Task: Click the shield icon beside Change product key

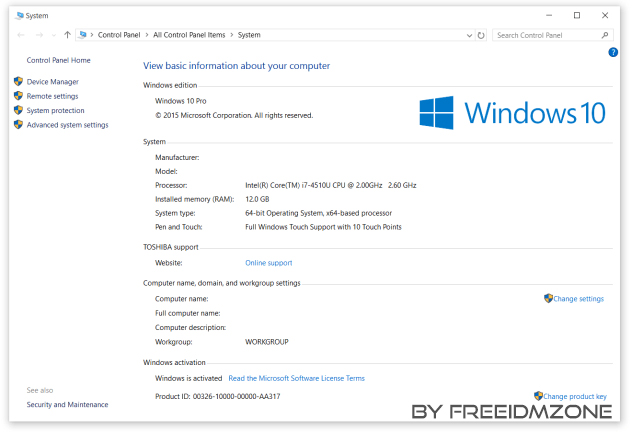Action: (538, 396)
